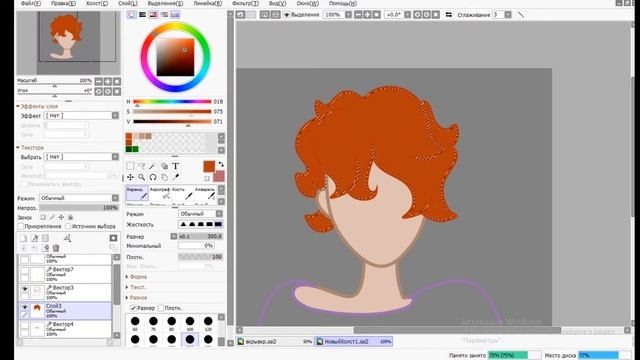Viewport: 640px width, 360px height.
Task: Zoom in in the navigator panel
Action: pos(108,81)
